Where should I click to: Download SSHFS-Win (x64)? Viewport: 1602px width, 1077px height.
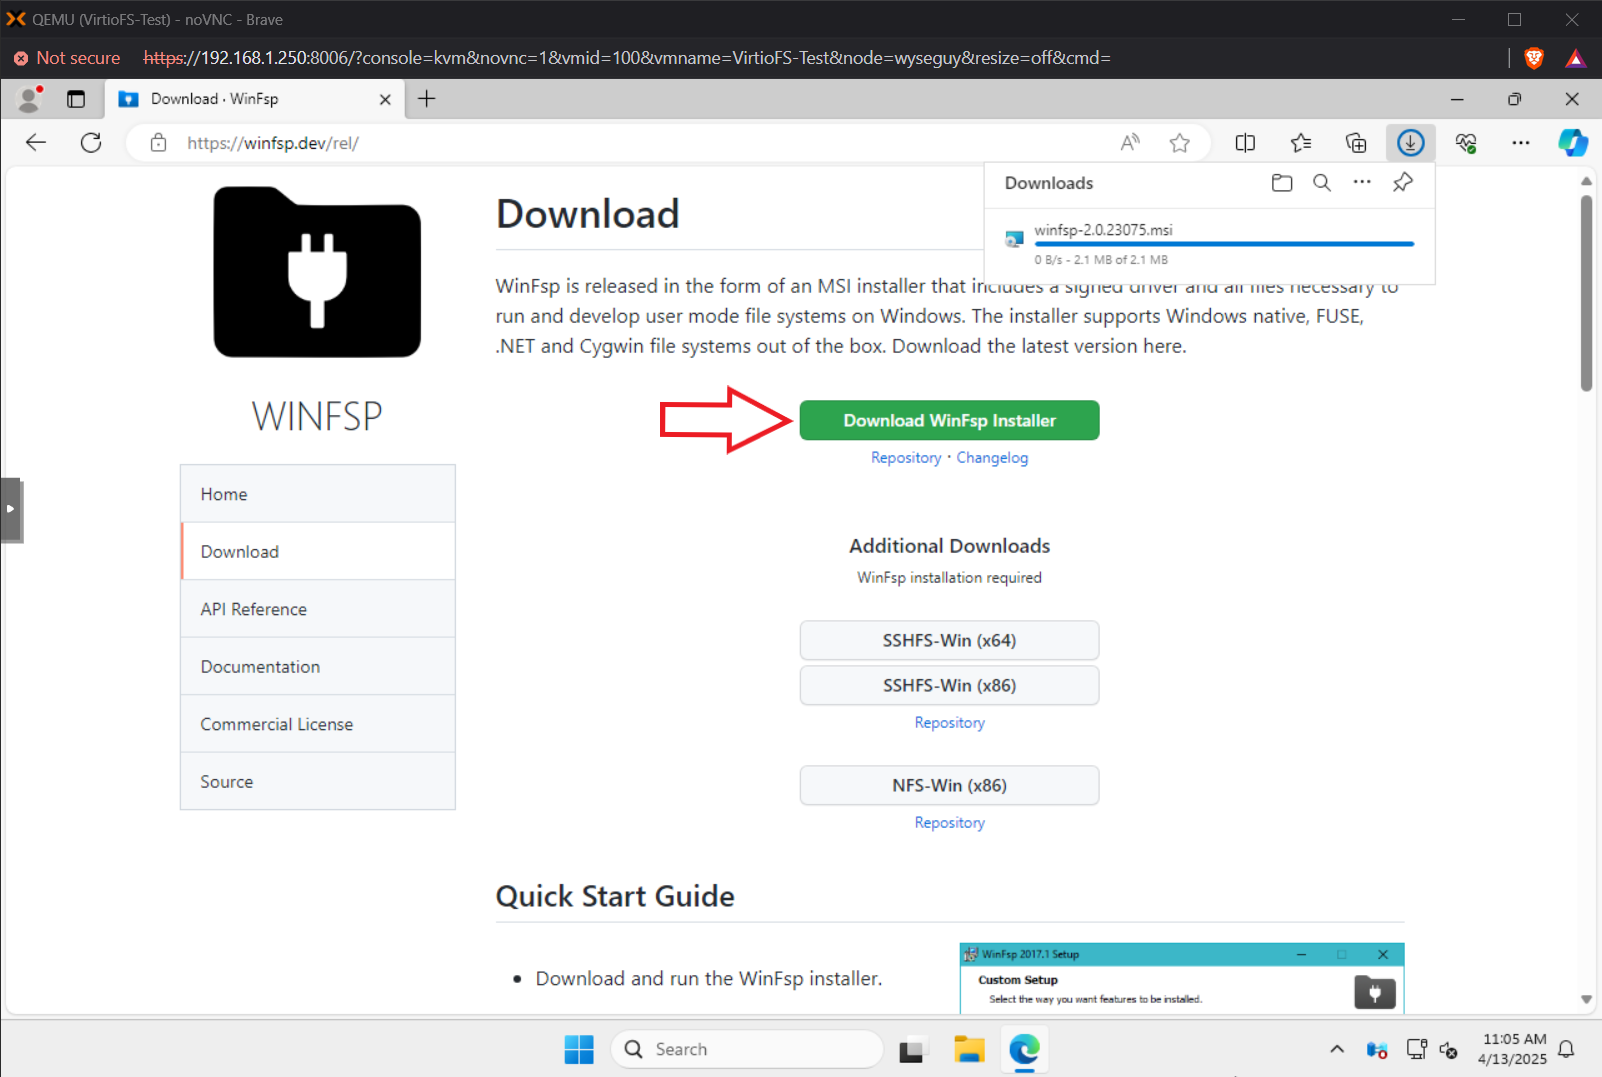[949, 640]
